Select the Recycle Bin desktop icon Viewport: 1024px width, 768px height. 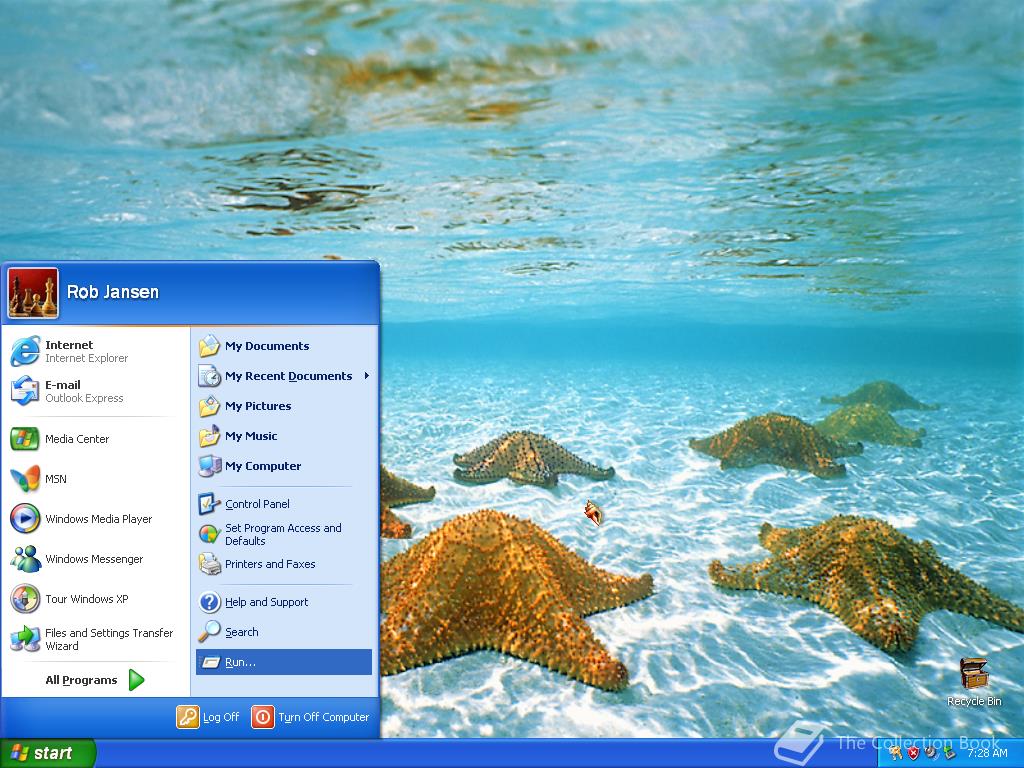[x=974, y=682]
